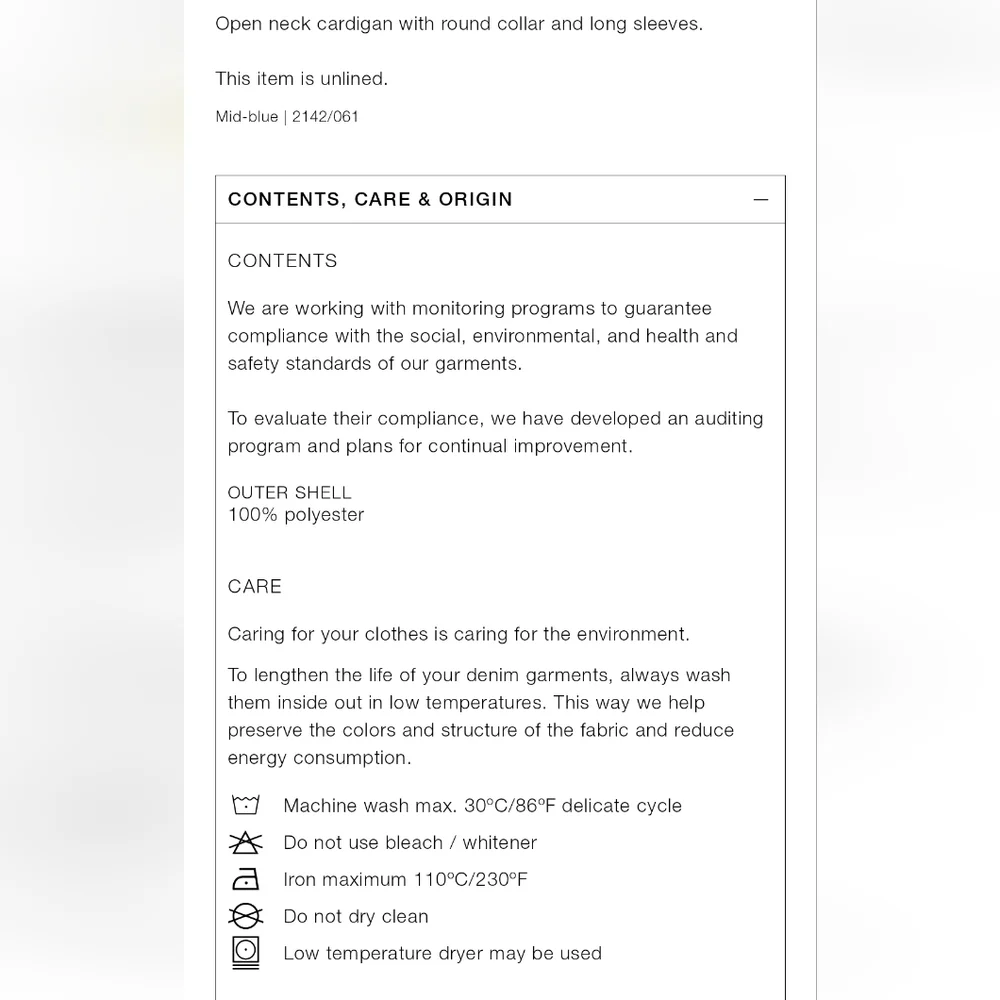Viewport: 1000px width, 1000px height.
Task: Click the do not bleach triangle icon
Action: [x=246, y=842]
